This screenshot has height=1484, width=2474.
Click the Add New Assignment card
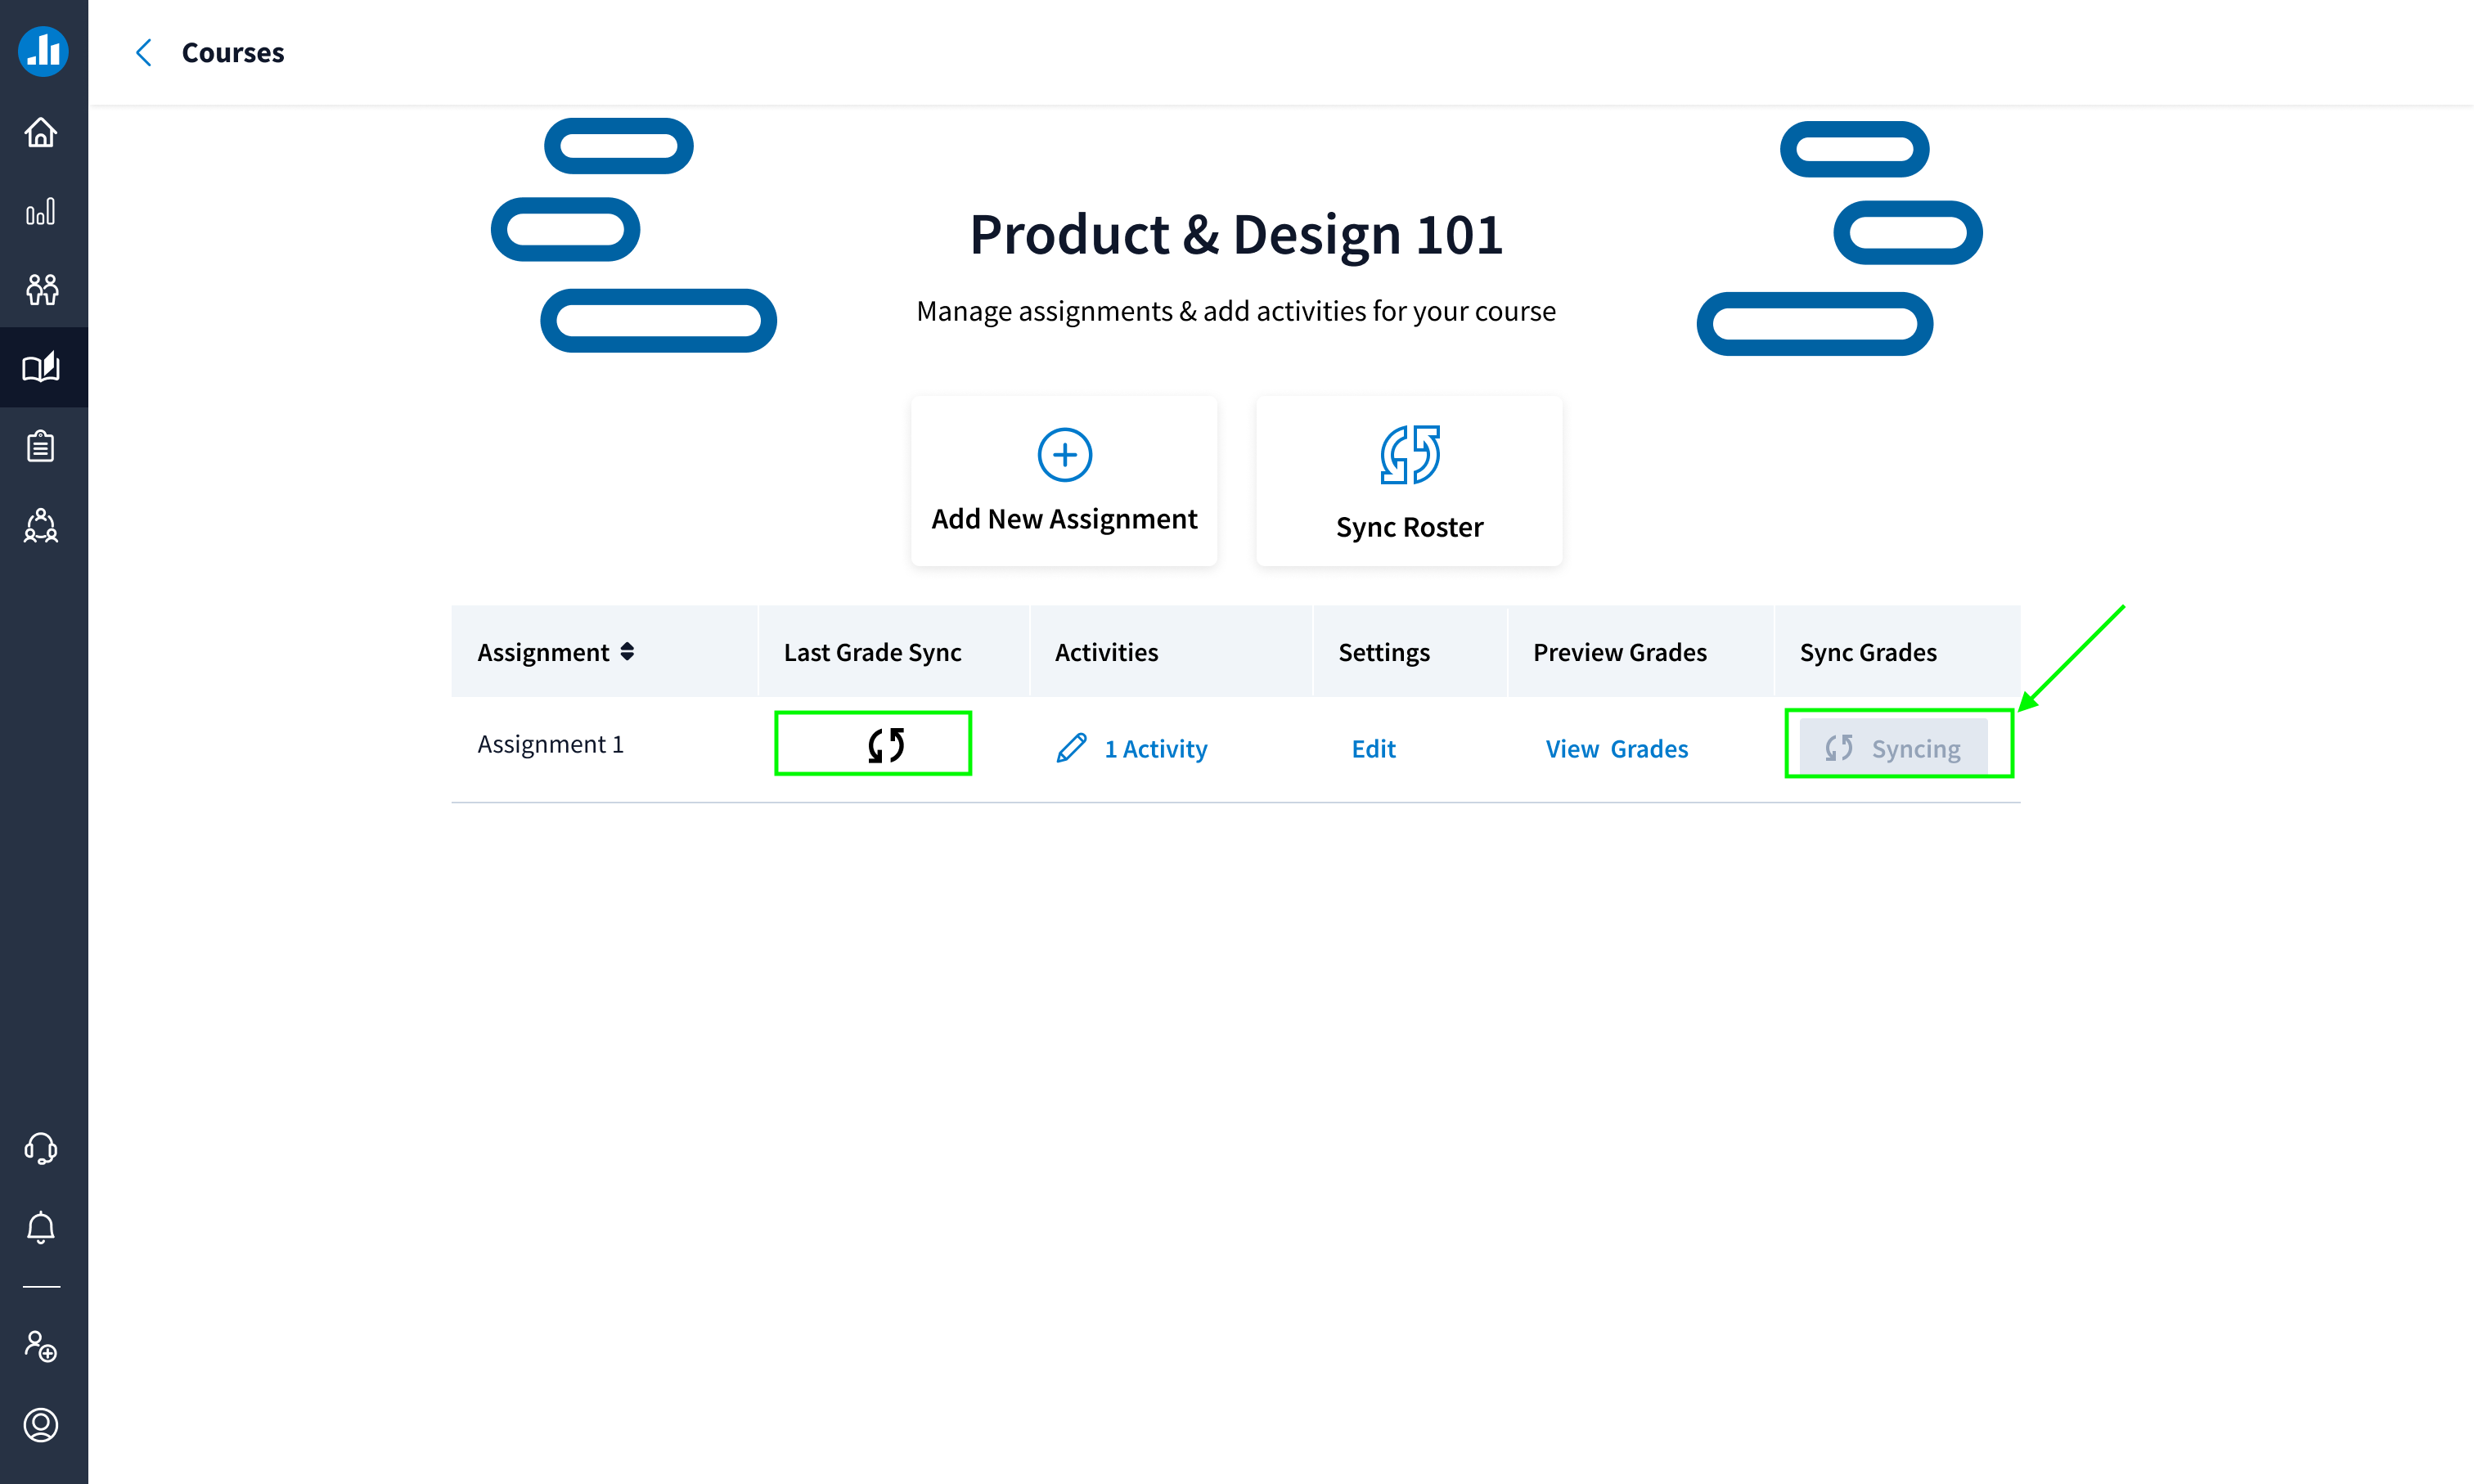point(1064,481)
